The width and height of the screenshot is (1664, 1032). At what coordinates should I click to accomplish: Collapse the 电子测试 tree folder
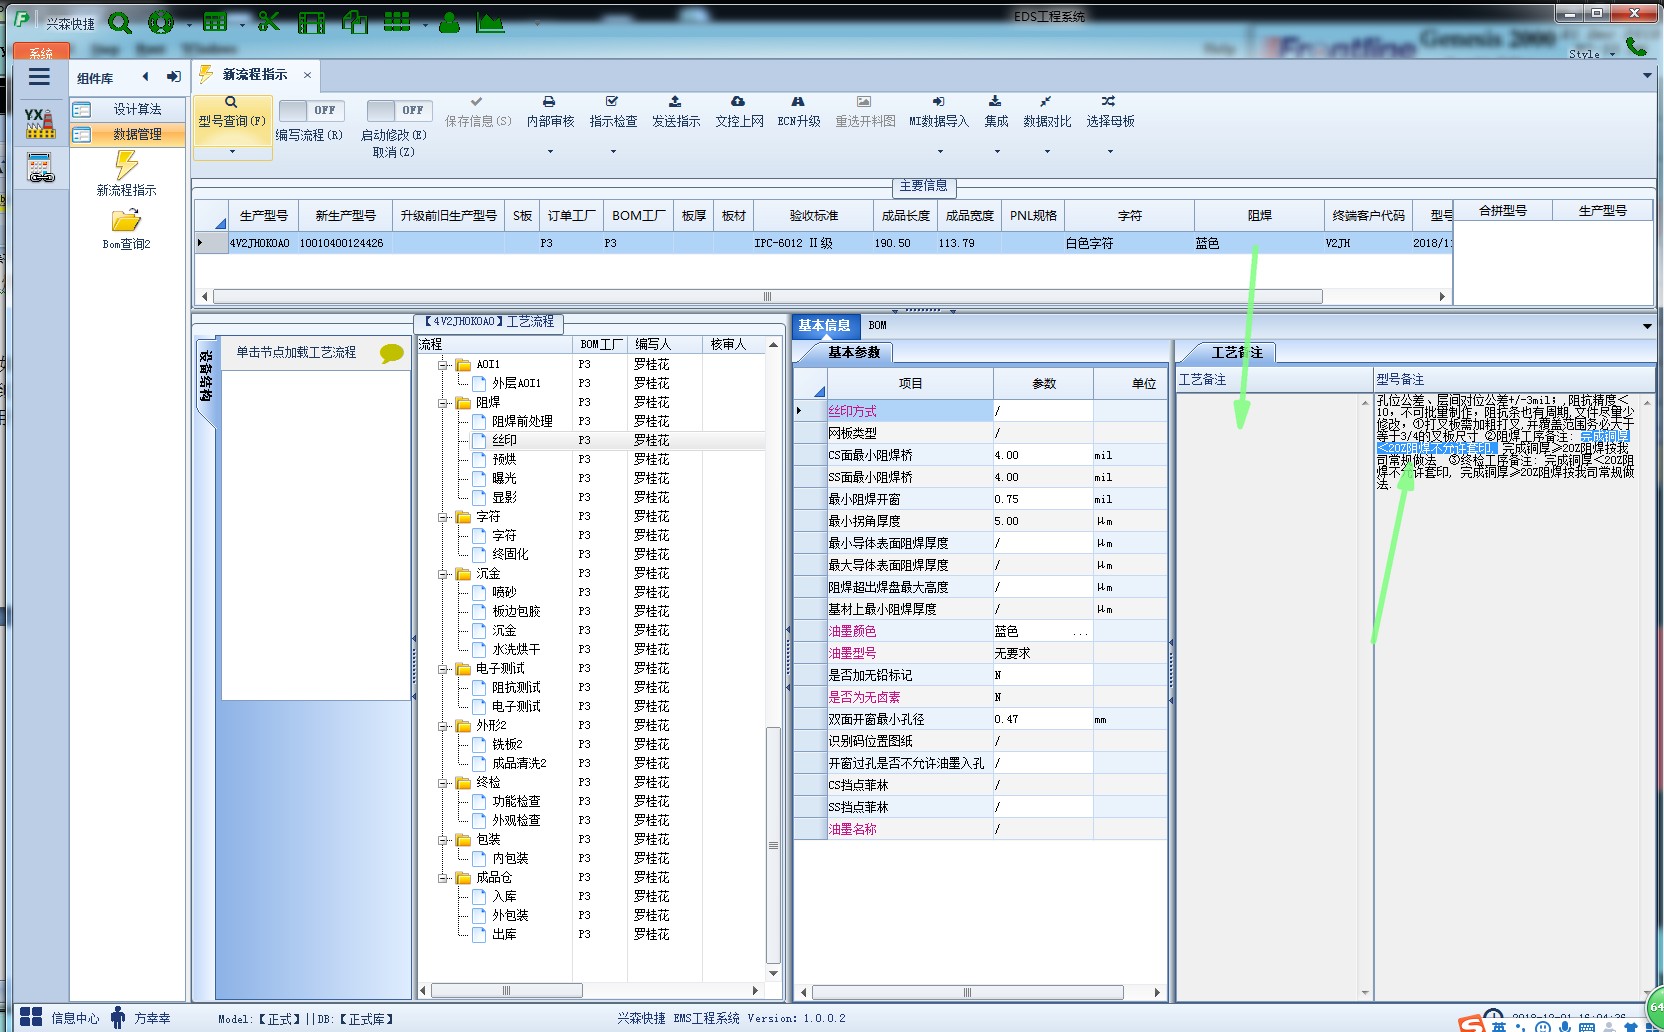(x=443, y=669)
